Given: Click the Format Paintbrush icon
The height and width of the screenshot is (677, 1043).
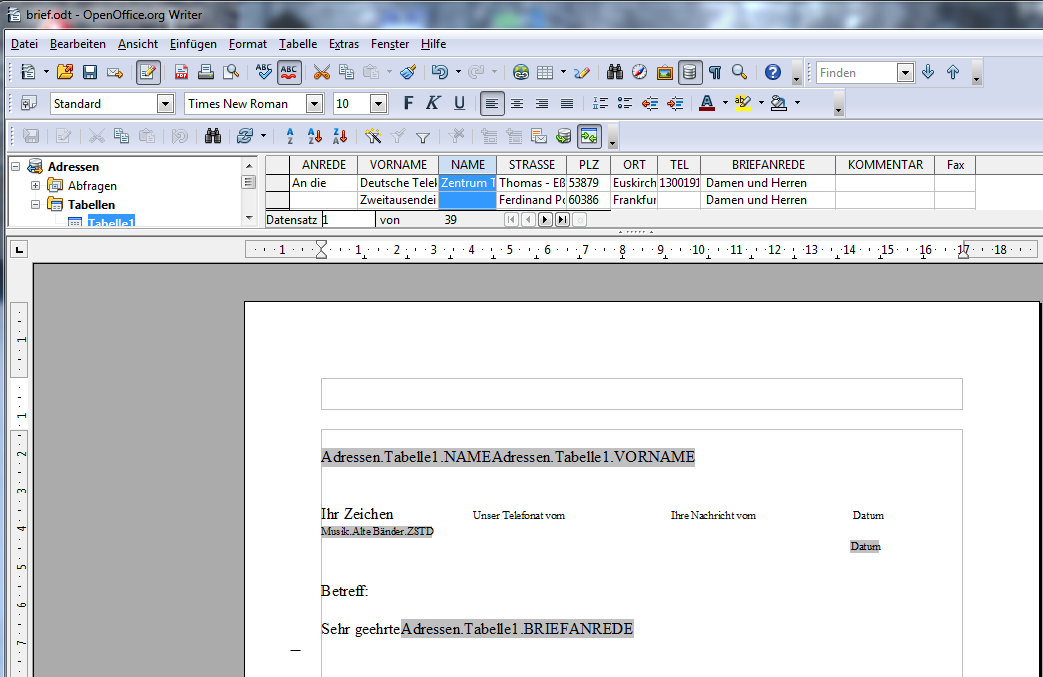Looking at the screenshot, I should tap(408, 72).
